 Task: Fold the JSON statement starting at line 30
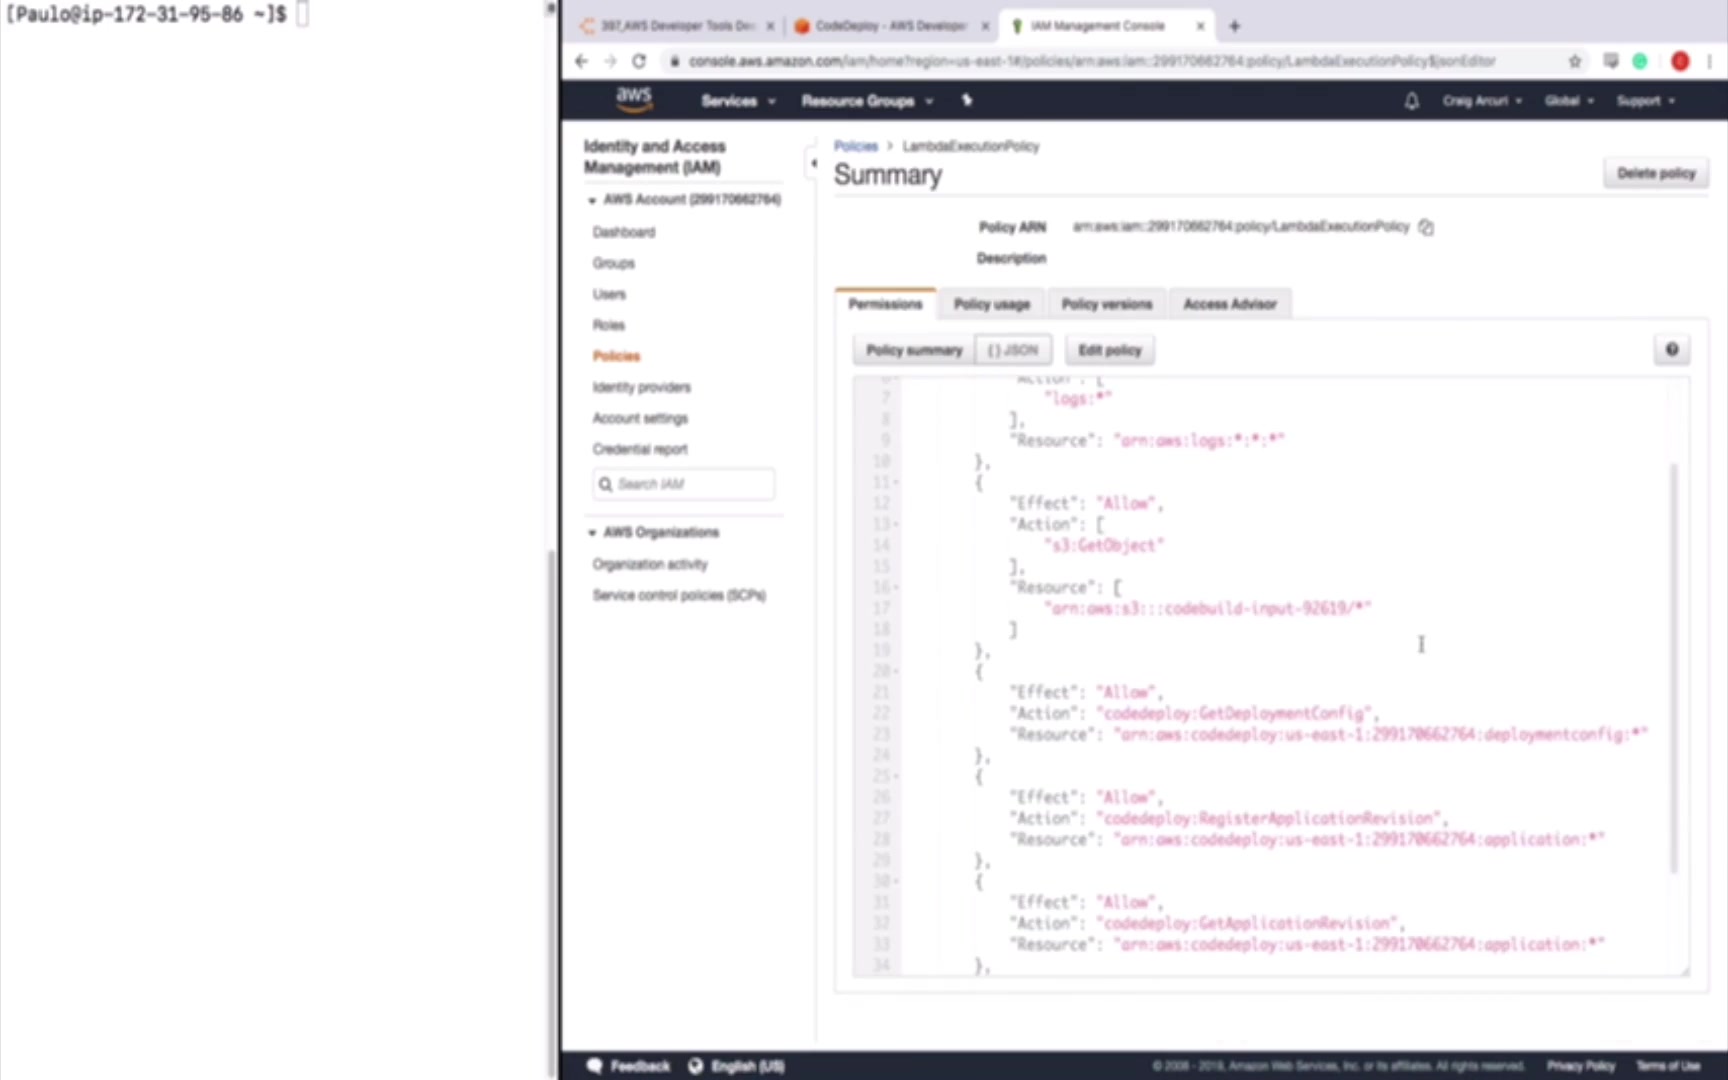pyautogui.click(x=896, y=881)
